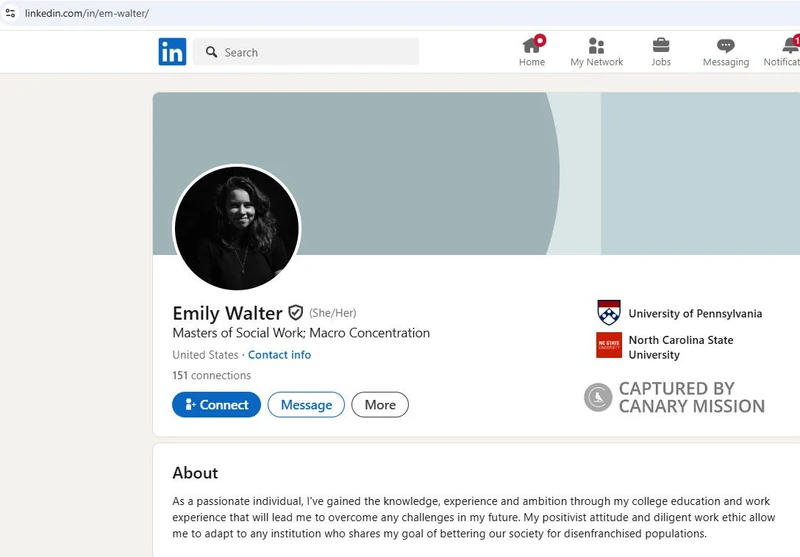Click the Message button
This screenshot has height=557, width=800.
306,404
